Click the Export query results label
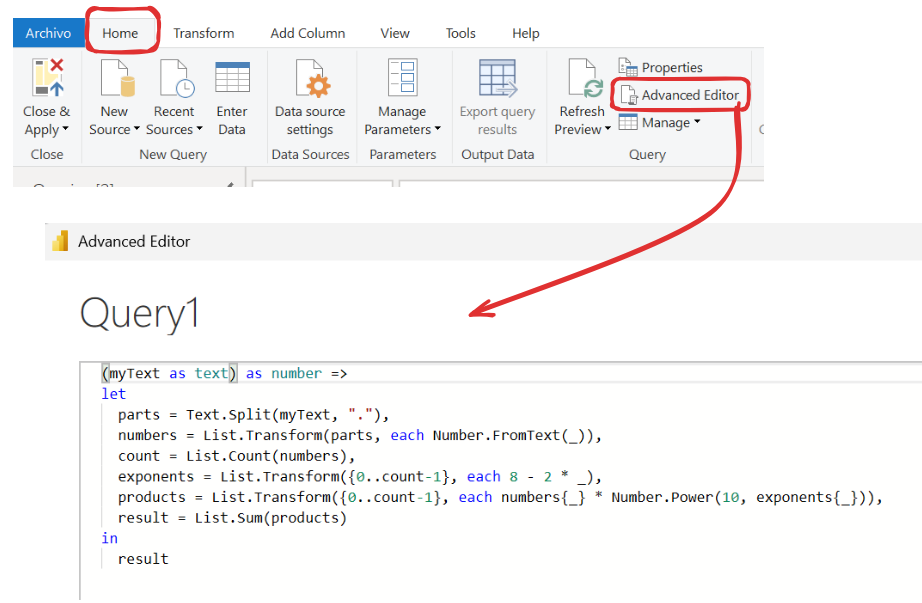 tap(497, 120)
